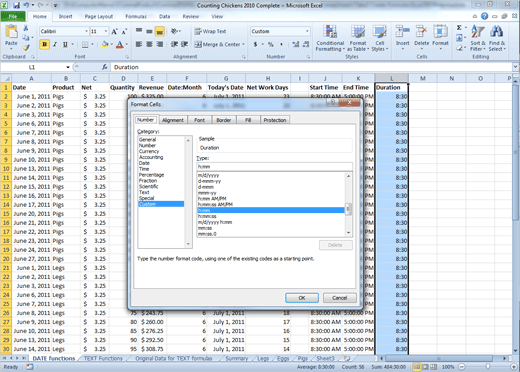Screen dimensions: 520x372
Task: Click the Borders icon in Font group
Action: pos(85,44)
